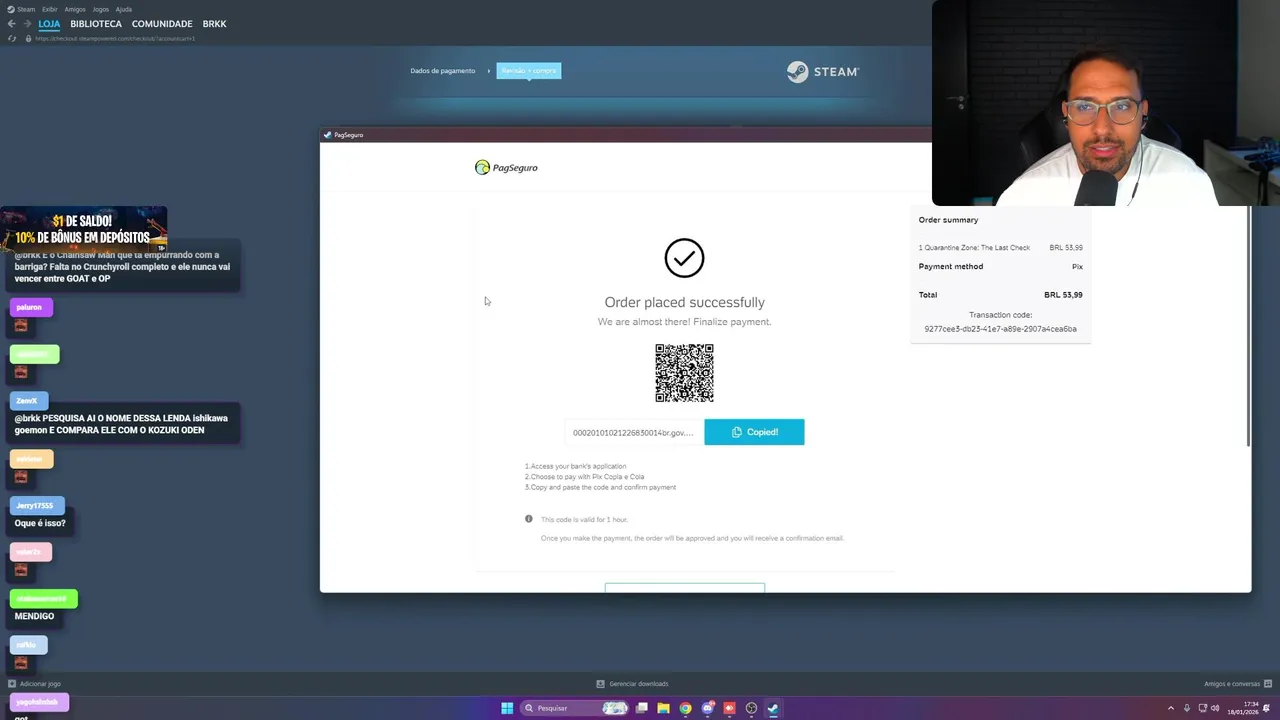Open Task View from the taskbar
The width and height of the screenshot is (1280, 720).
[641, 708]
